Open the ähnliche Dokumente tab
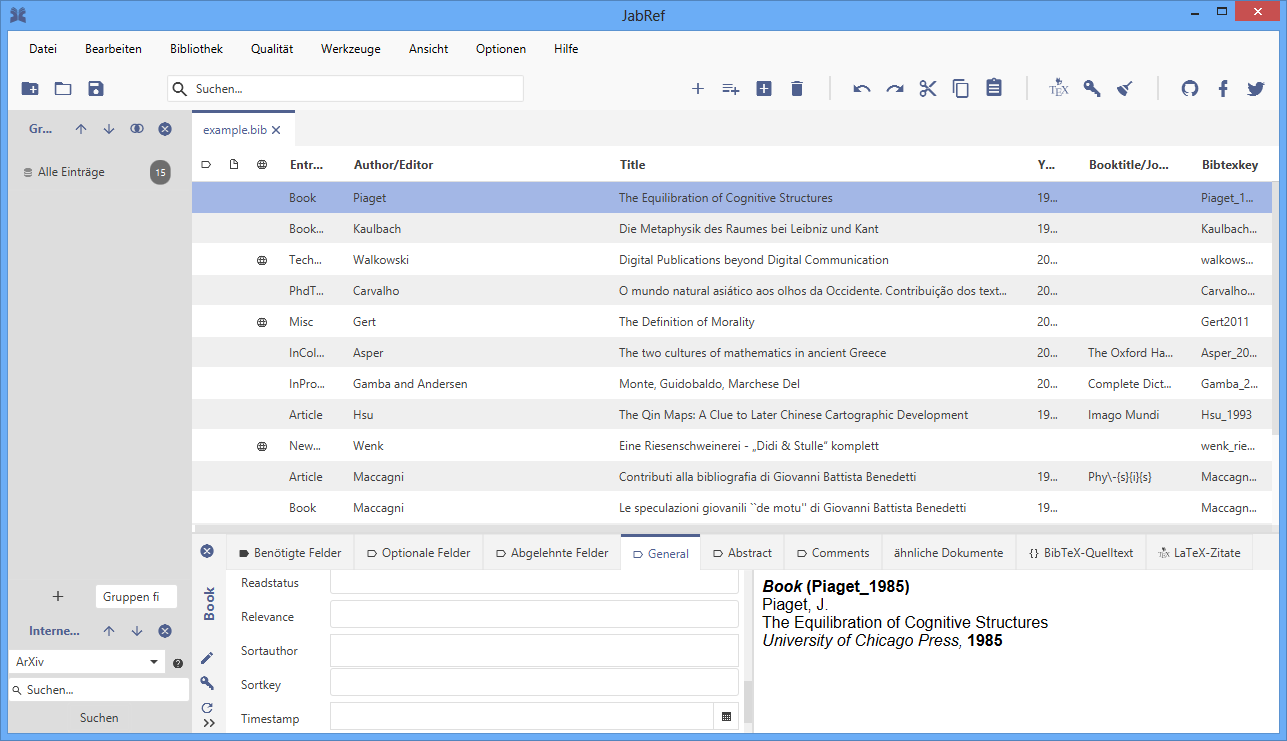 pos(948,552)
